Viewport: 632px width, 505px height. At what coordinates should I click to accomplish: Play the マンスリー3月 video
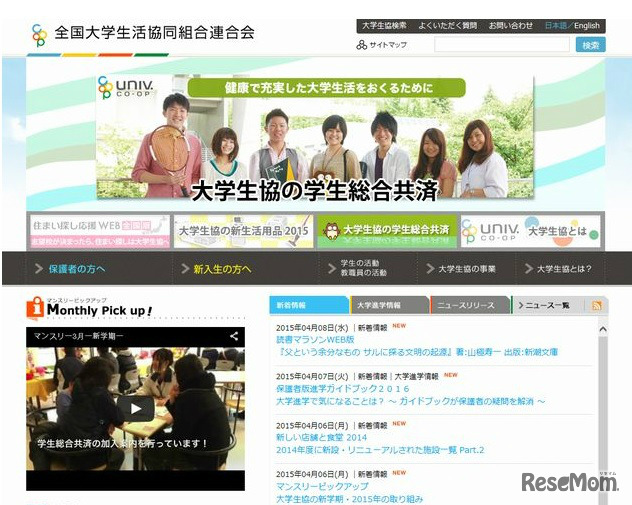tap(135, 409)
